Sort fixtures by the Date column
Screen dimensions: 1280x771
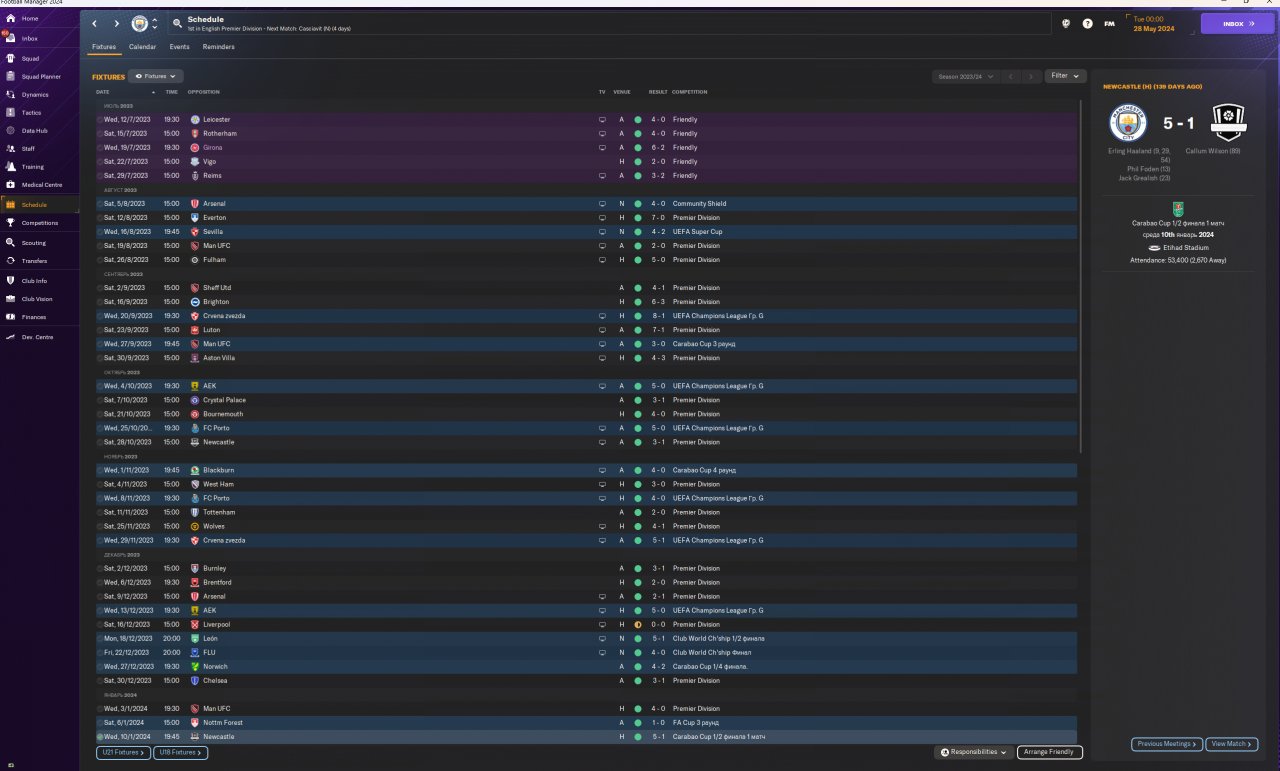click(103, 92)
